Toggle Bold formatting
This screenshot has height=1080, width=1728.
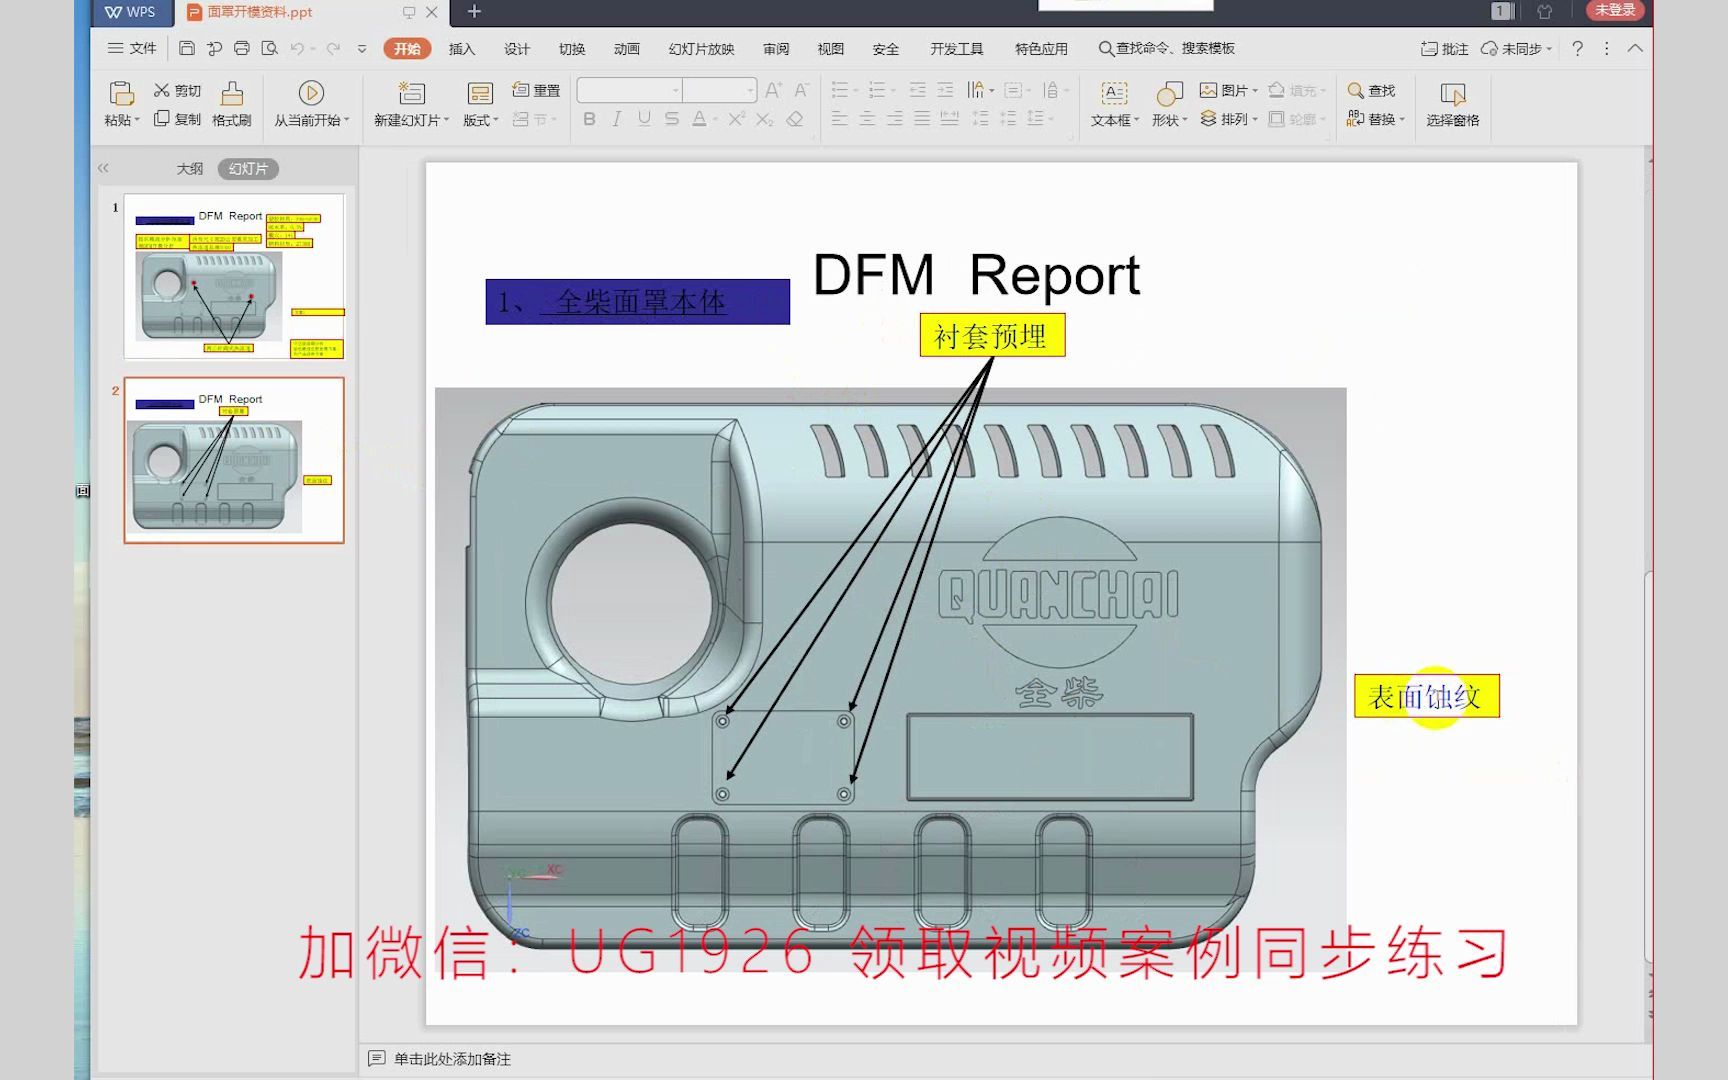[589, 119]
